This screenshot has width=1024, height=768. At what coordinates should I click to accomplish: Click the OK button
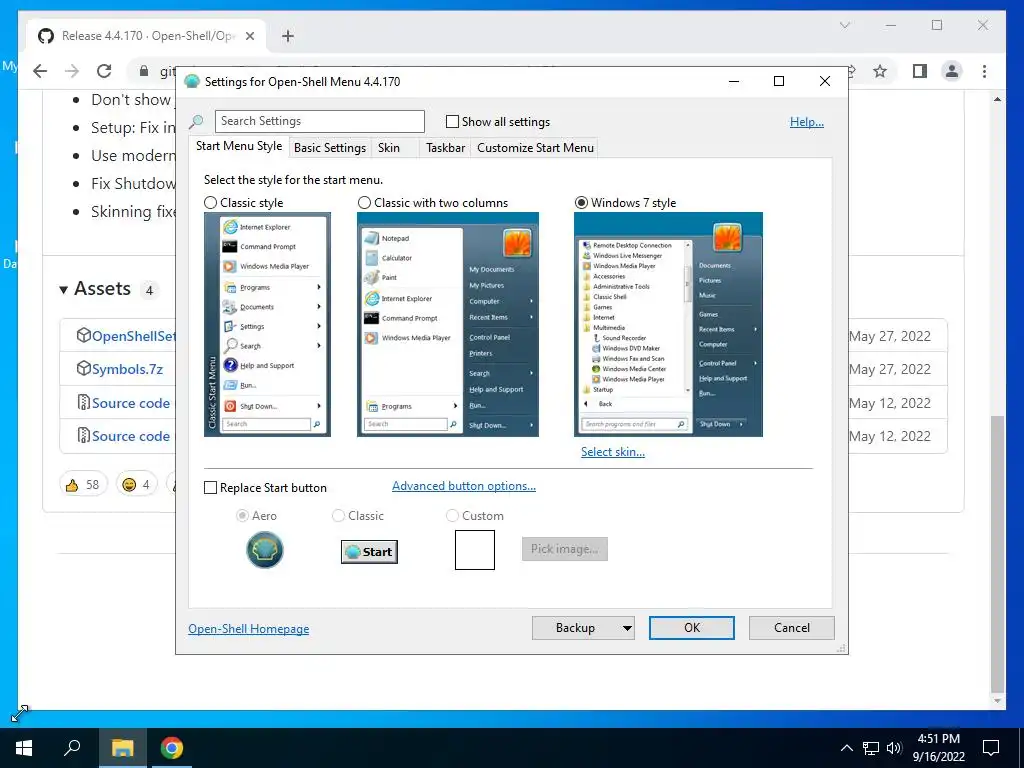692,628
